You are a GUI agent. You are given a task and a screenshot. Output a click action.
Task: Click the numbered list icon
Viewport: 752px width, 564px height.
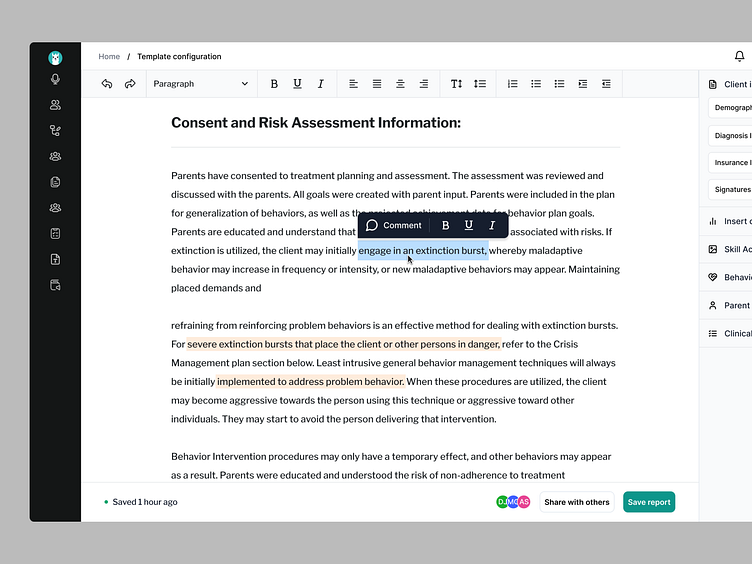(512, 84)
